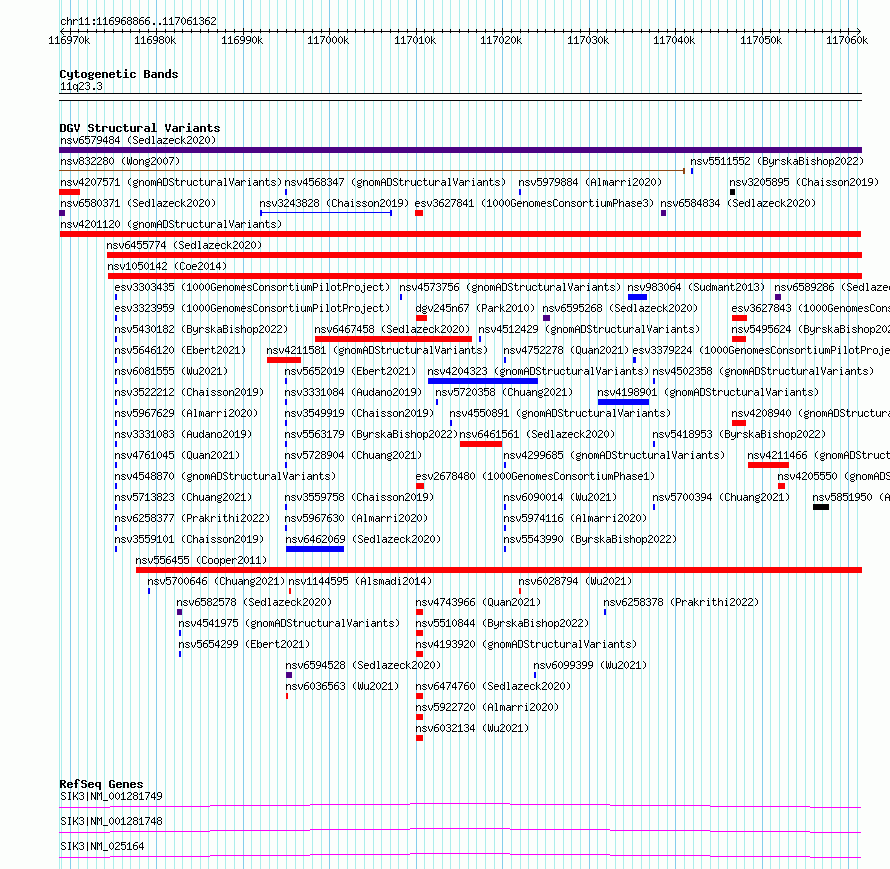Viewport: 890px width, 869px height.
Task: Click the red bar of nsv4201120
Action: [460, 234]
